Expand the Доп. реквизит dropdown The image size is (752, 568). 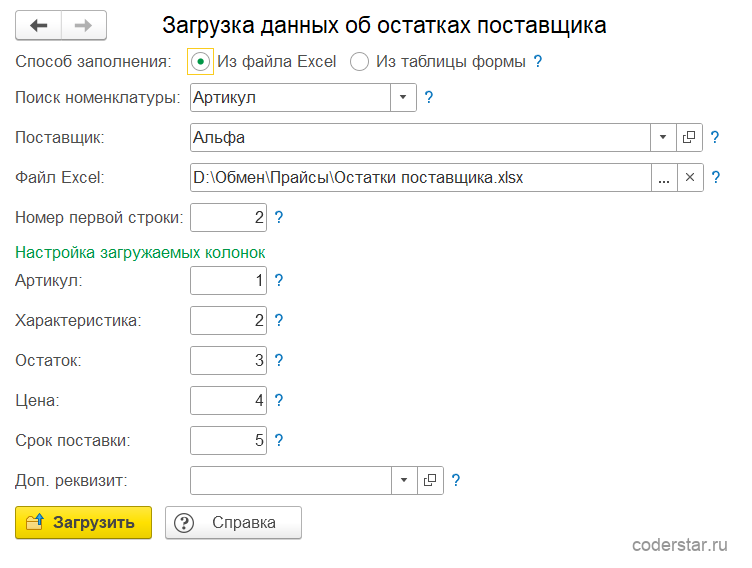(404, 480)
